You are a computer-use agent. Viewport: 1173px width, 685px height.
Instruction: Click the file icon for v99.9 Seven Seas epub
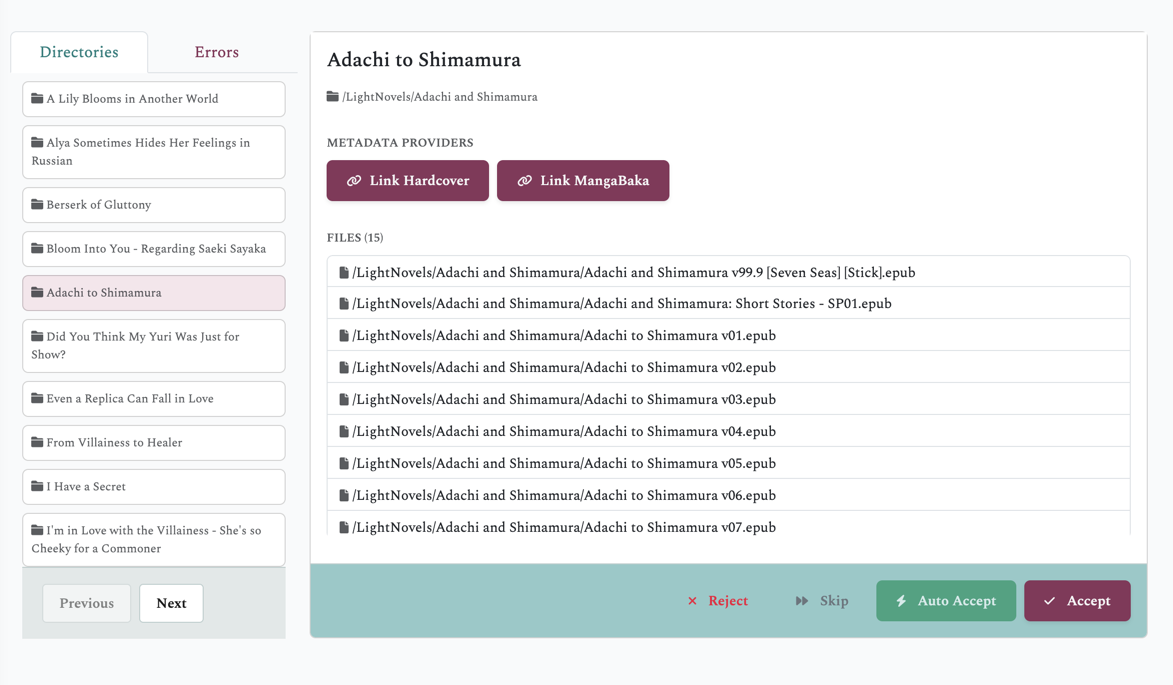tap(344, 273)
